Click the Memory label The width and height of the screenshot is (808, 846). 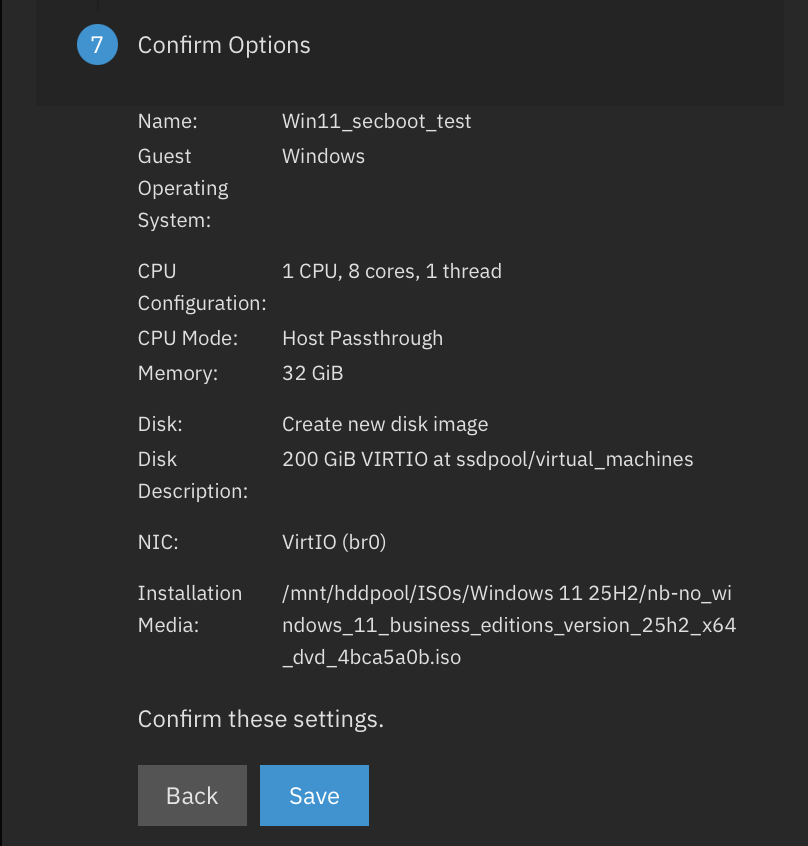tap(179, 373)
